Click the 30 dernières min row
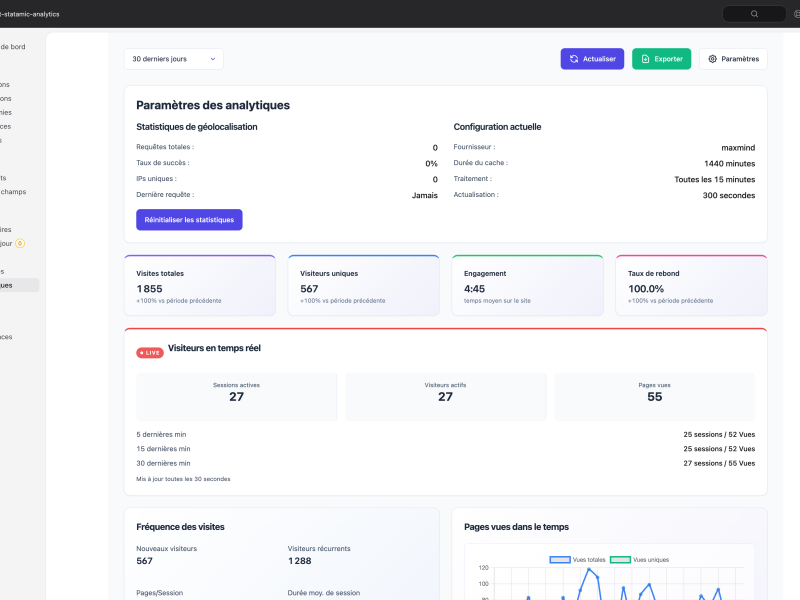Image resolution: width=800 pixels, height=600 pixels. [445, 463]
